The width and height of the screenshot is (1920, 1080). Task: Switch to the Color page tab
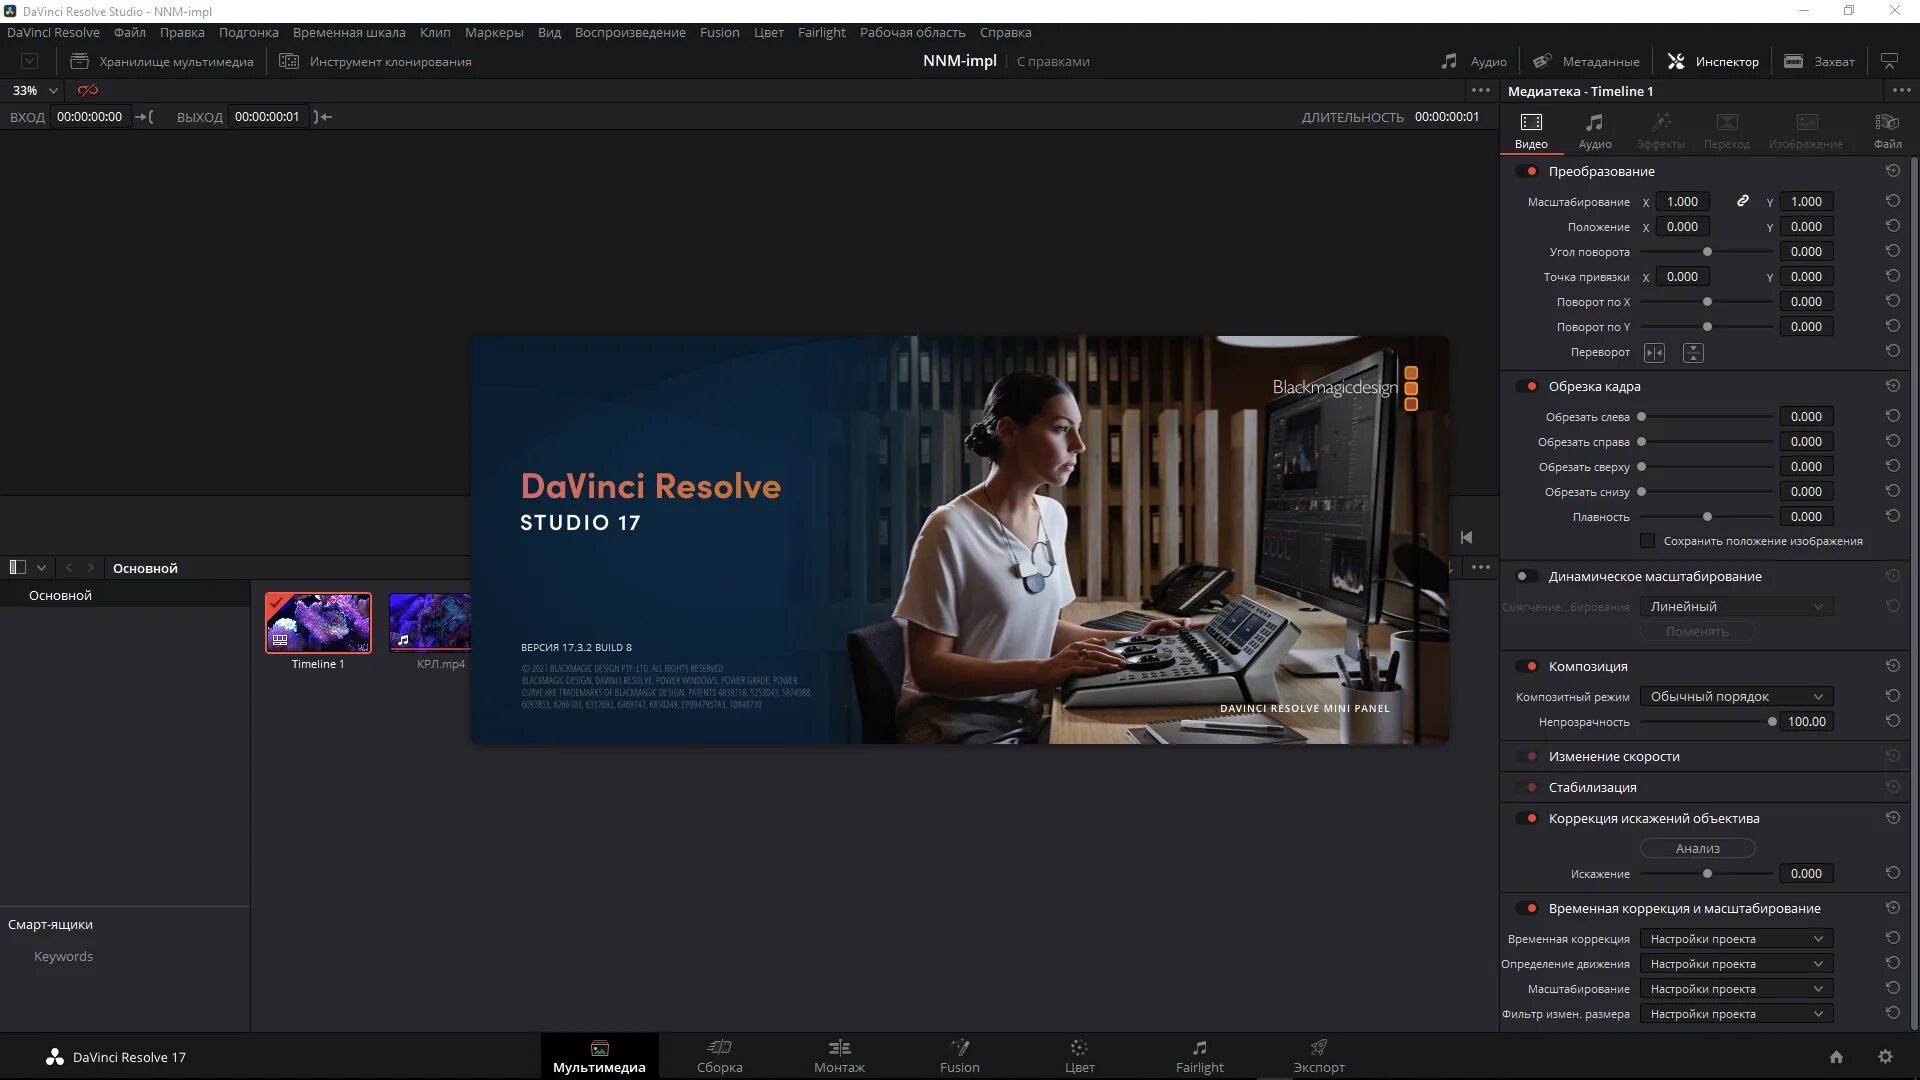click(x=1079, y=1055)
